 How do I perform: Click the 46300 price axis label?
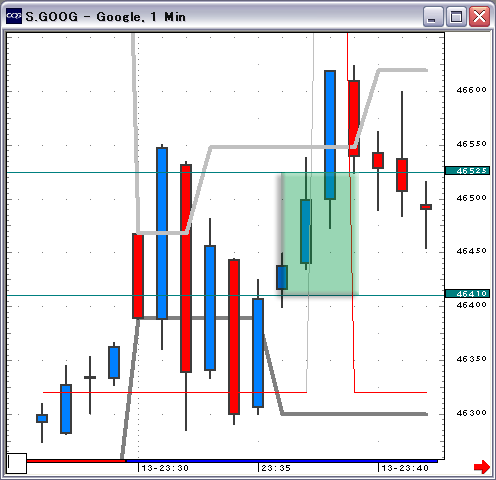(x=471, y=413)
